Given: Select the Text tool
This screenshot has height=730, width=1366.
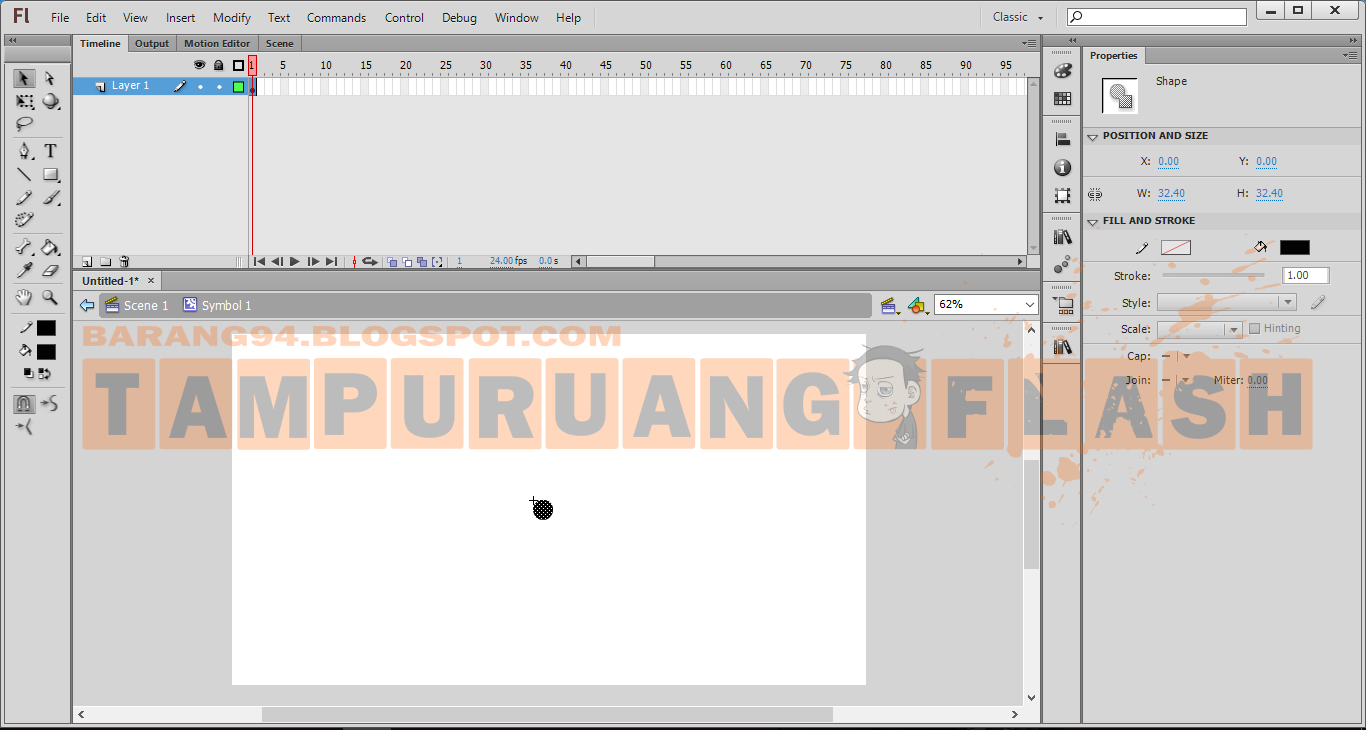Looking at the screenshot, I should 50,151.
